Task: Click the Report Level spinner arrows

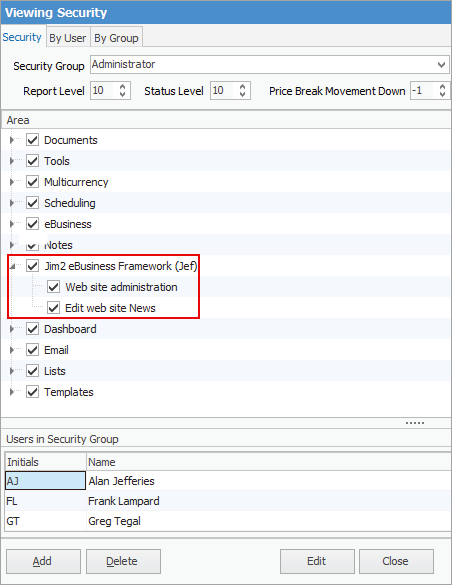Action: 122,91
